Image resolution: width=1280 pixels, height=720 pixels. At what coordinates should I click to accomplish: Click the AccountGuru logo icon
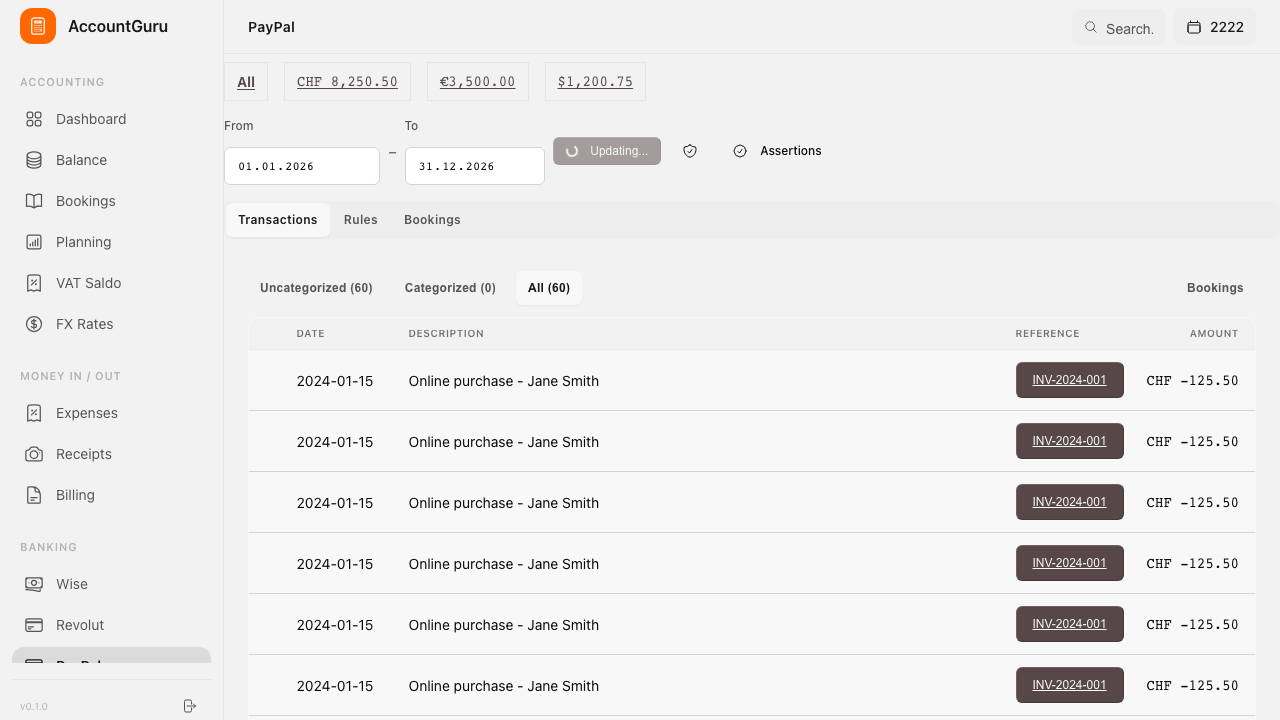pyautogui.click(x=38, y=26)
